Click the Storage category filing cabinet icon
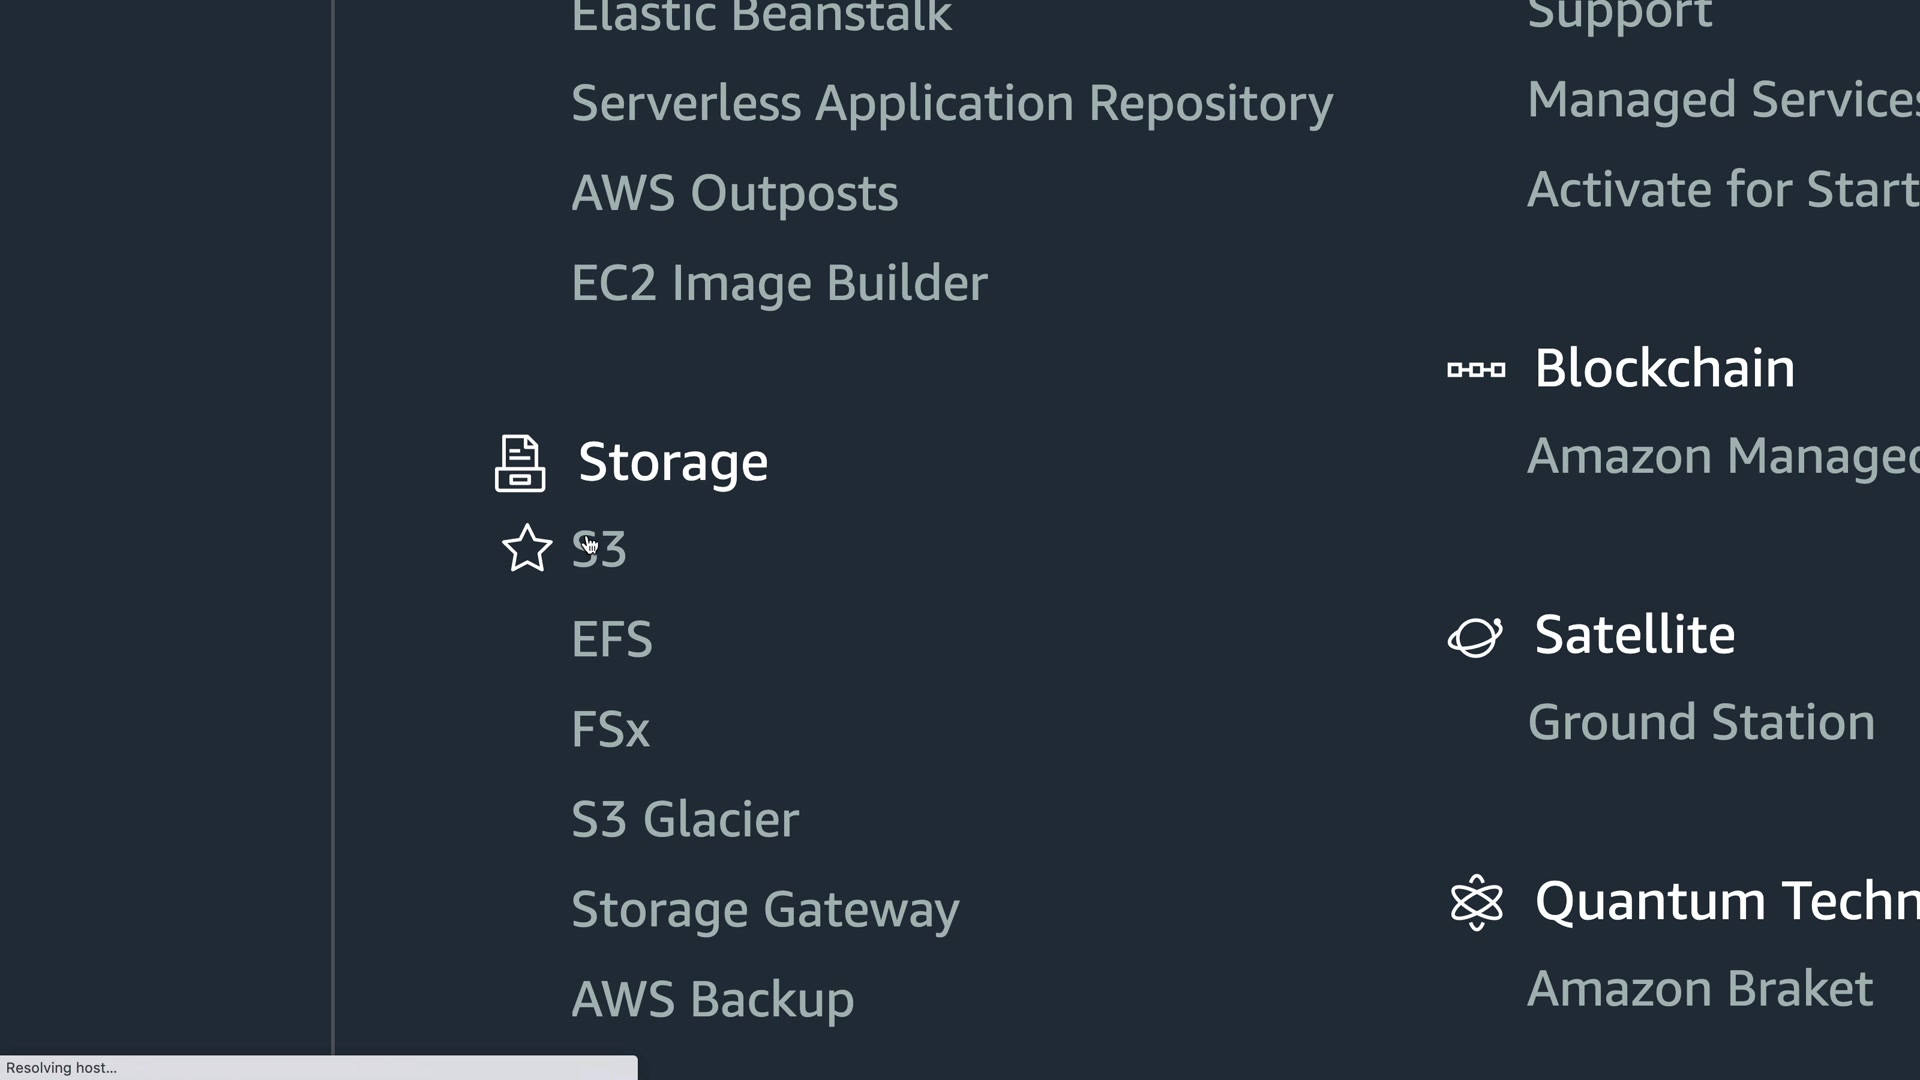Viewport: 1920px width, 1080px height. click(520, 463)
